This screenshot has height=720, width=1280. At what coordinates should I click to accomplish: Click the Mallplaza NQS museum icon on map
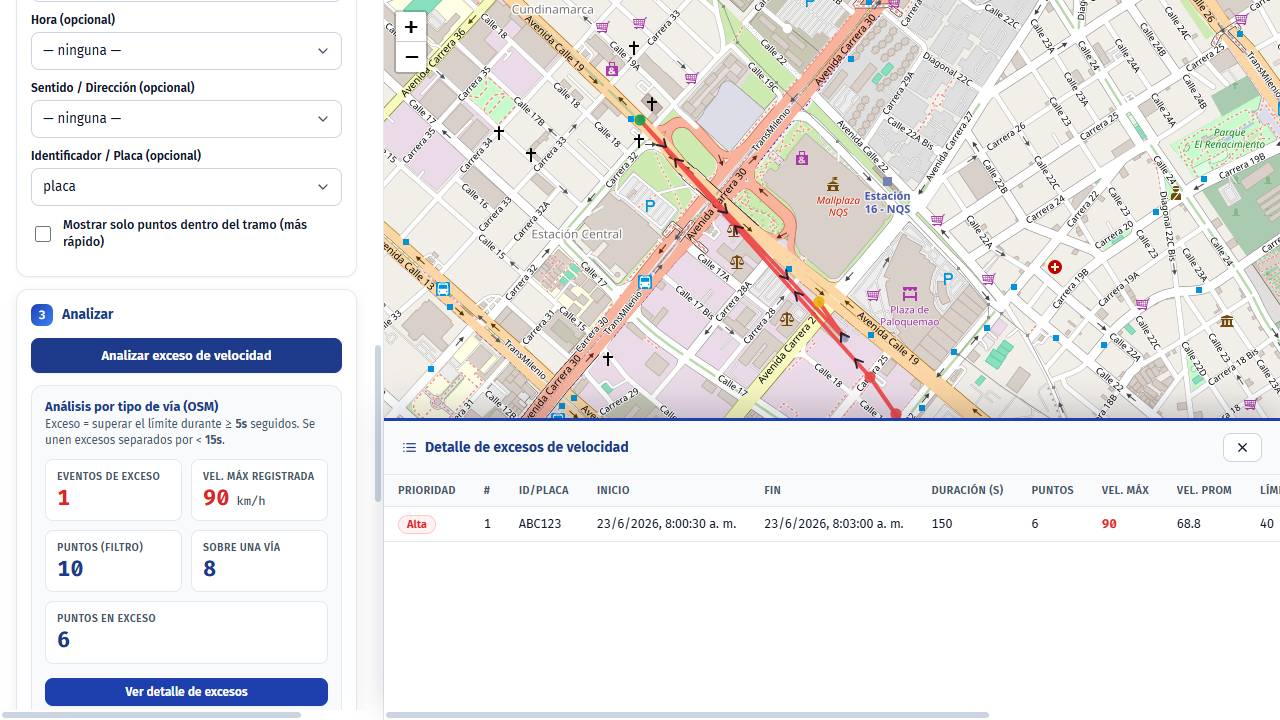(x=833, y=184)
